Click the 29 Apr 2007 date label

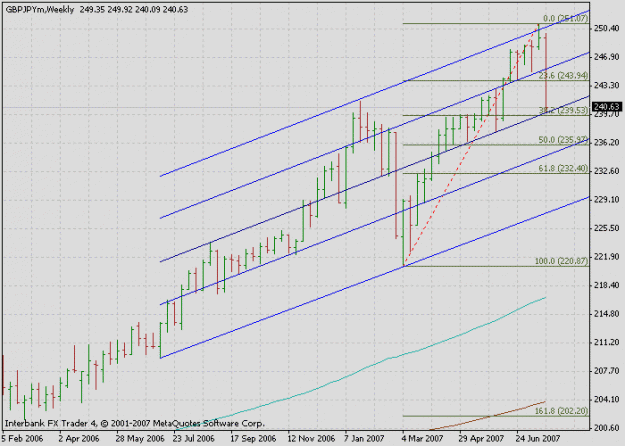point(482,439)
